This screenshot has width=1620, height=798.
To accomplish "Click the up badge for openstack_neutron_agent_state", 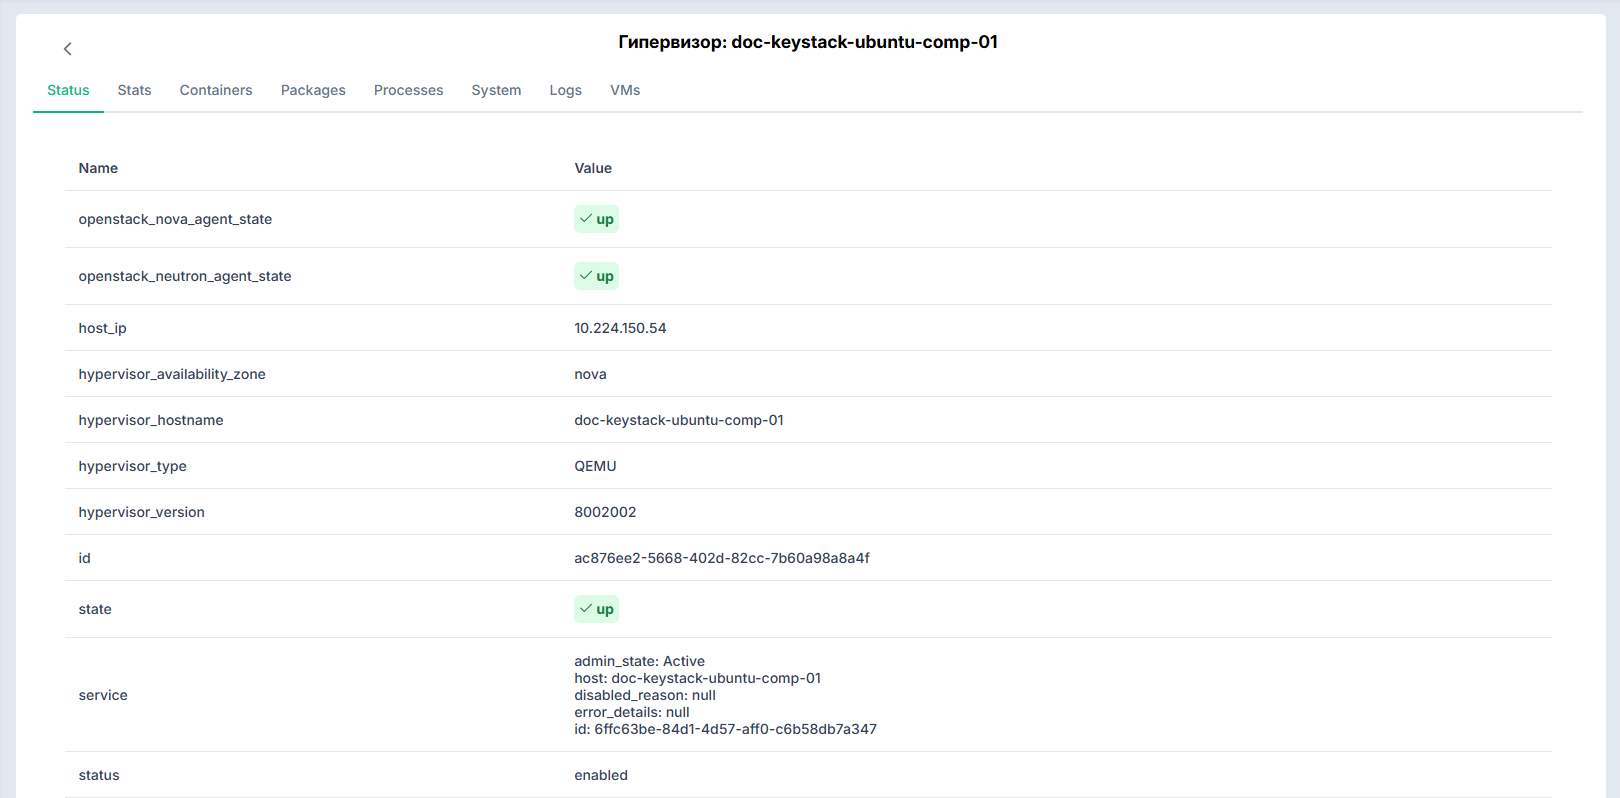I will tap(596, 276).
